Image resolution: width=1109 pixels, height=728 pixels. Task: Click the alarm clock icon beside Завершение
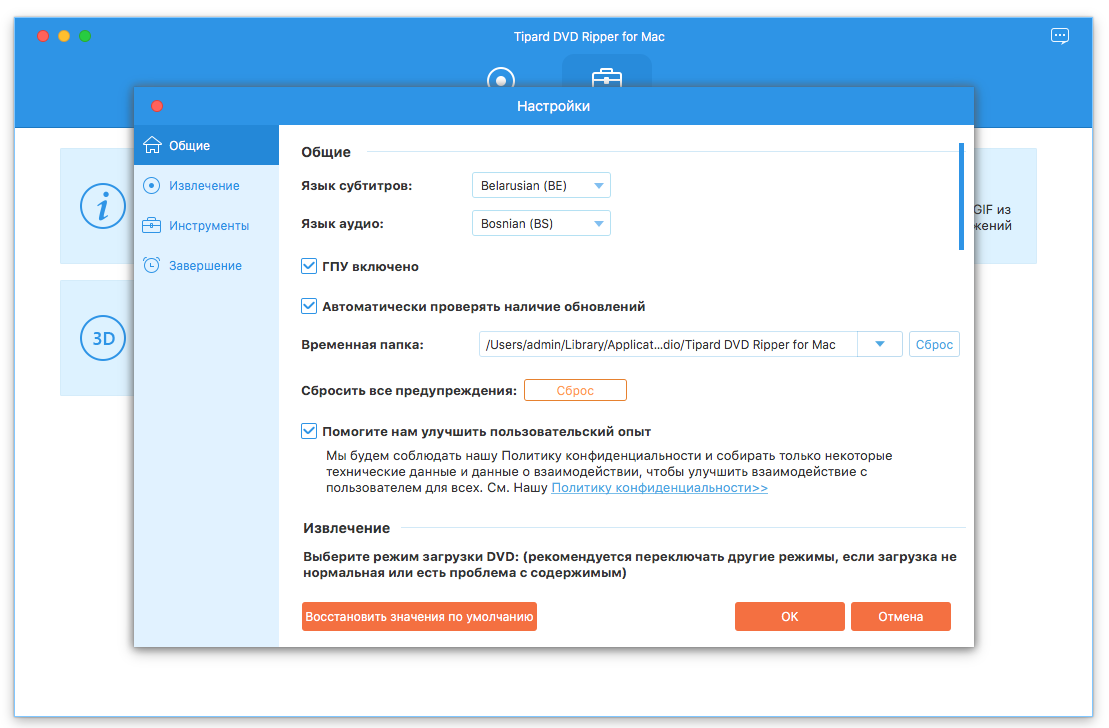coord(152,265)
